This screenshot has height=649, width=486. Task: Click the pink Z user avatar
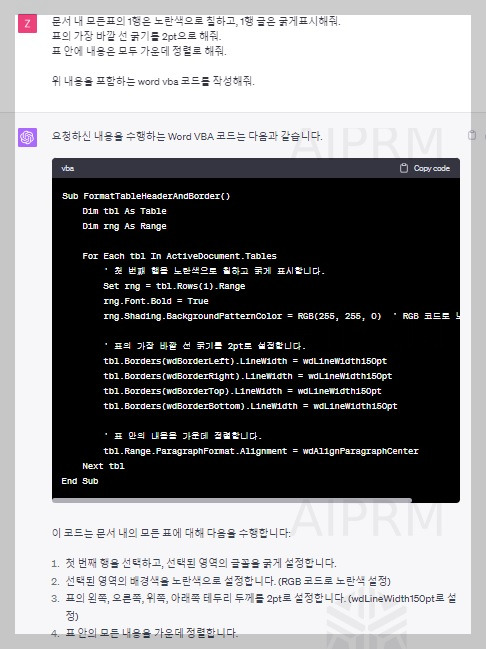coord(27,24)
